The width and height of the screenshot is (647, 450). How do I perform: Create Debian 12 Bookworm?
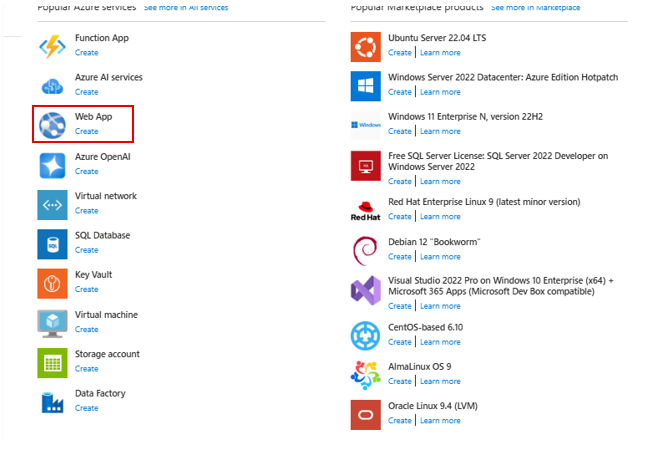click(399, 257)
